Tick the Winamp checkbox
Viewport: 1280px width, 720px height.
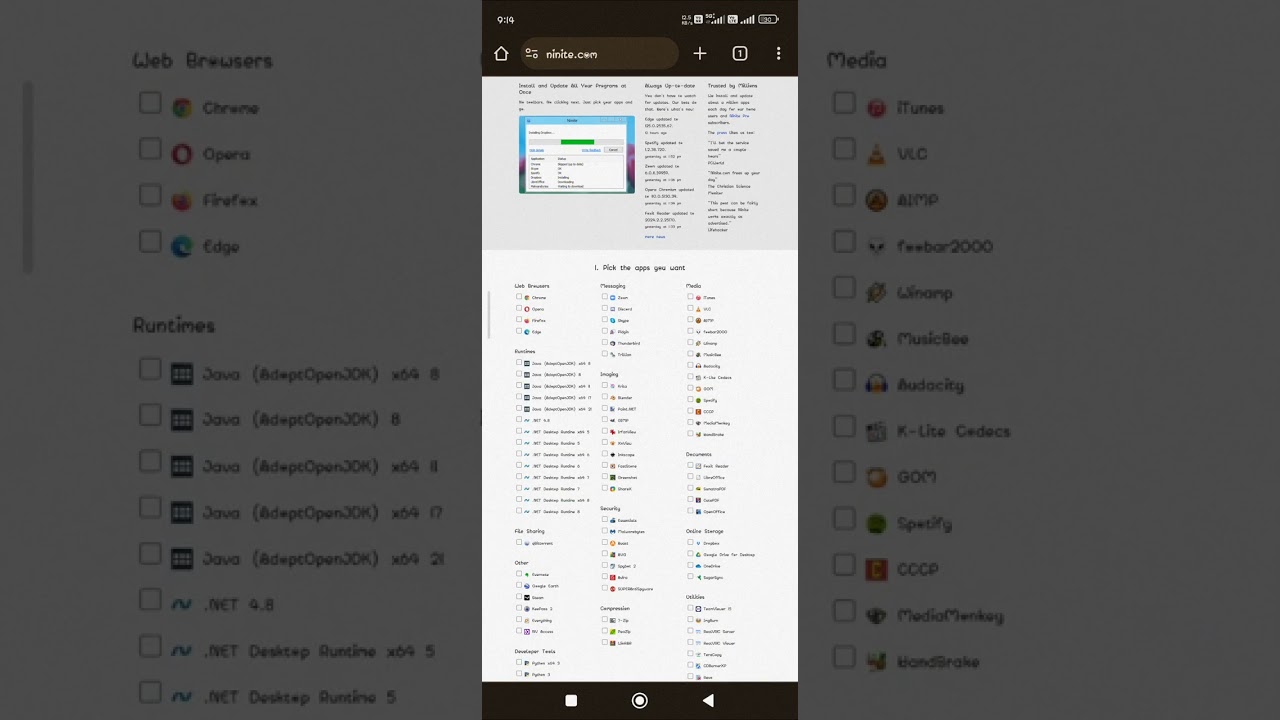[x=691, y=343]
